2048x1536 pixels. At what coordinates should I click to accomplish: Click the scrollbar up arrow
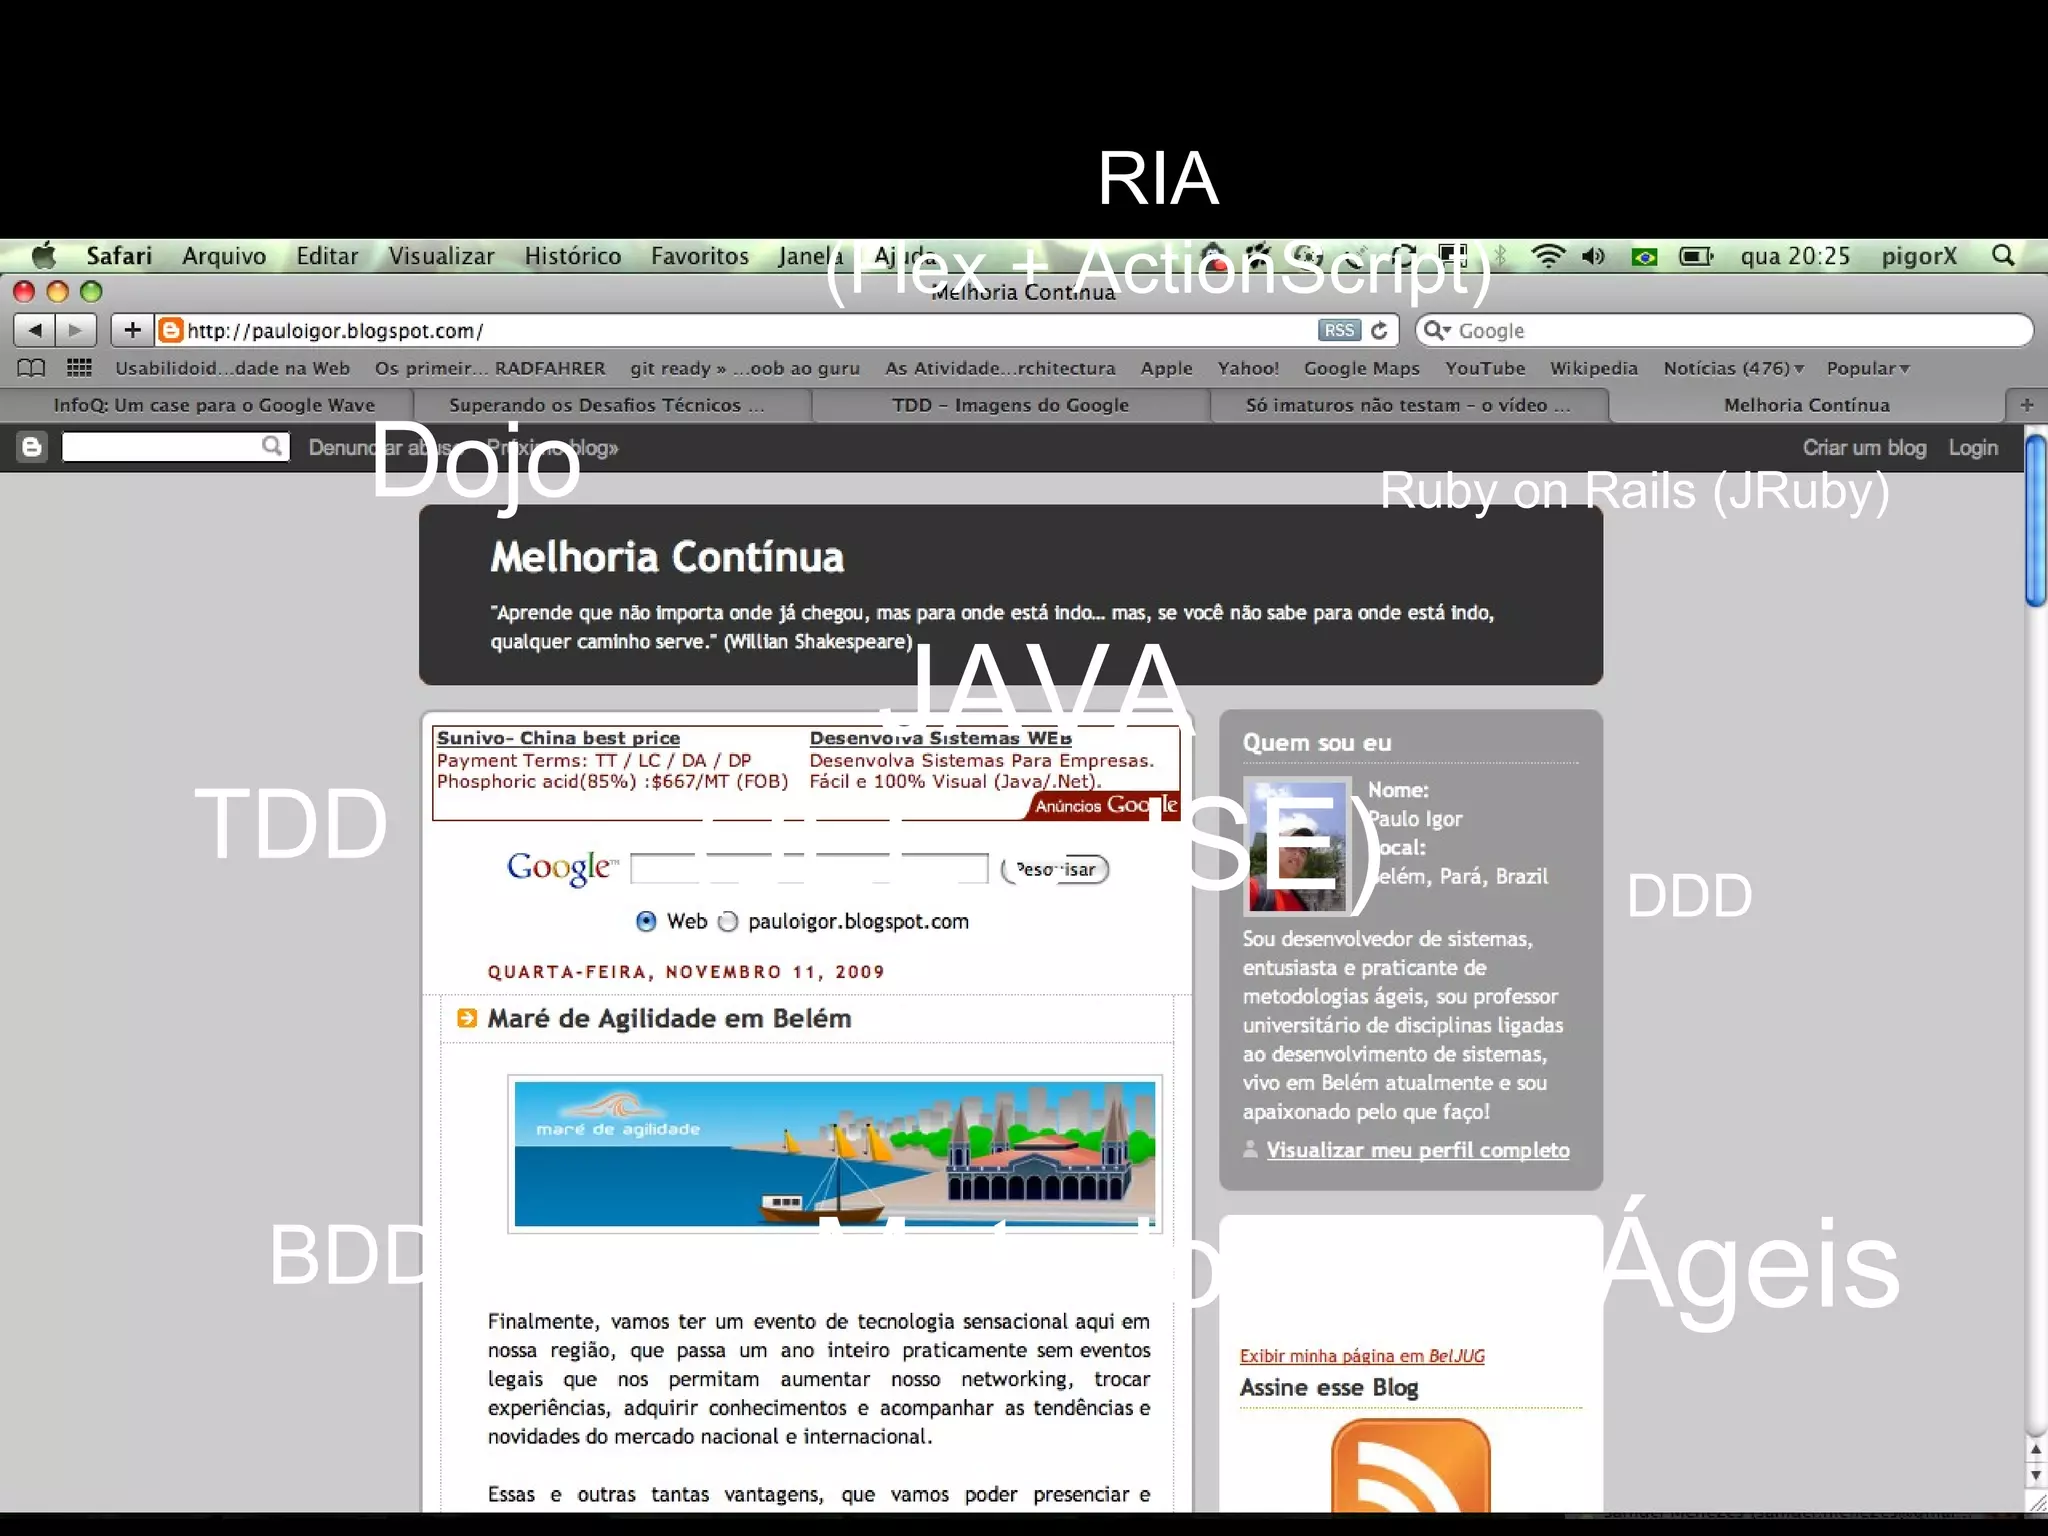tap(2036, 1449)
